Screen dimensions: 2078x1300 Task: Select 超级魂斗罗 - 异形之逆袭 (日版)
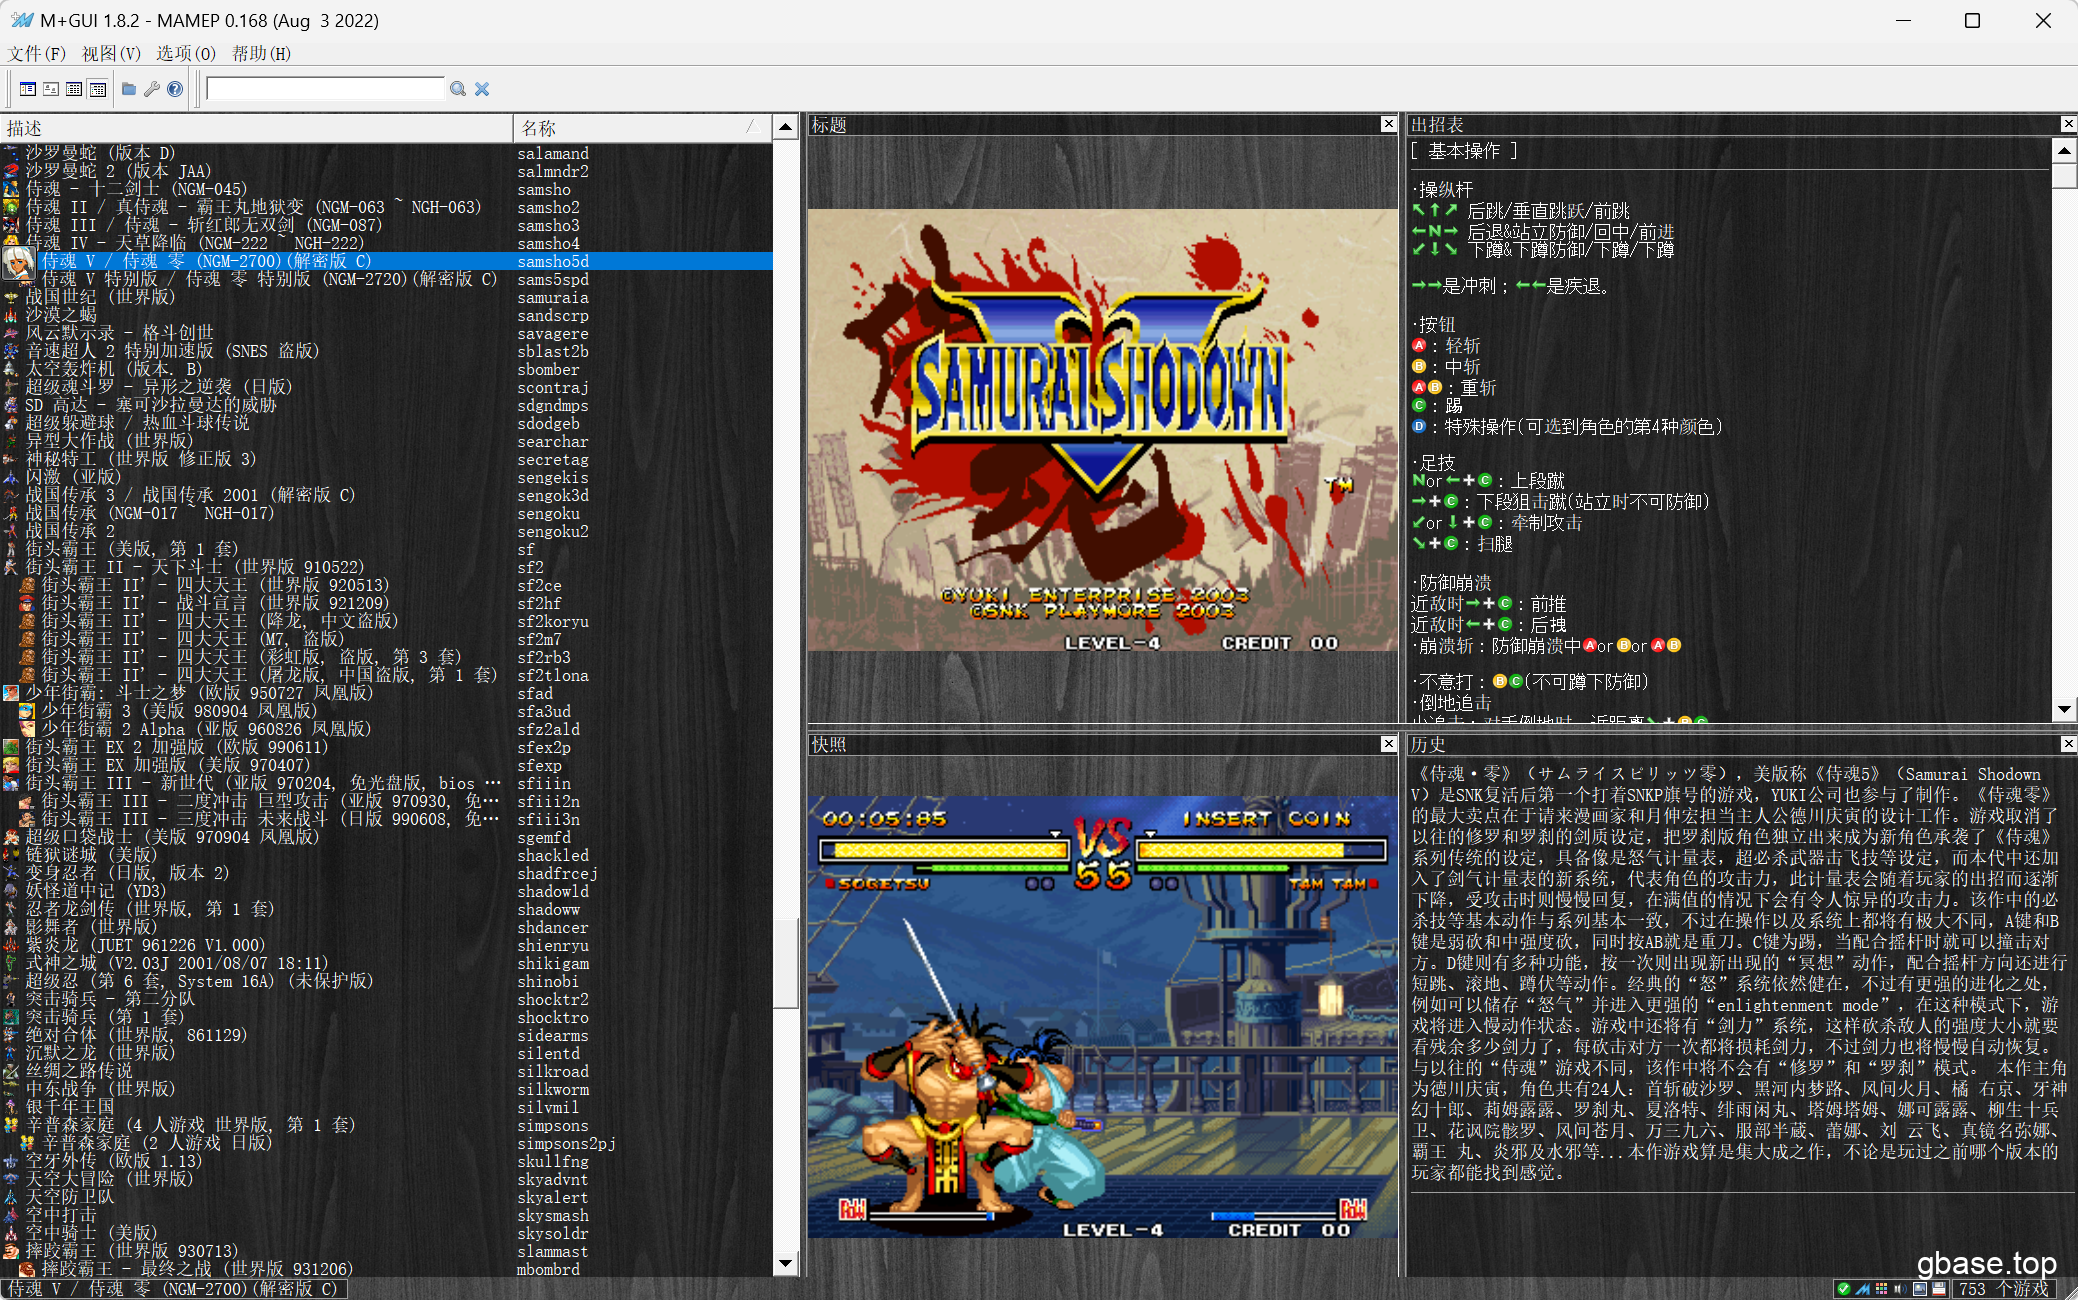pos(158,387)
